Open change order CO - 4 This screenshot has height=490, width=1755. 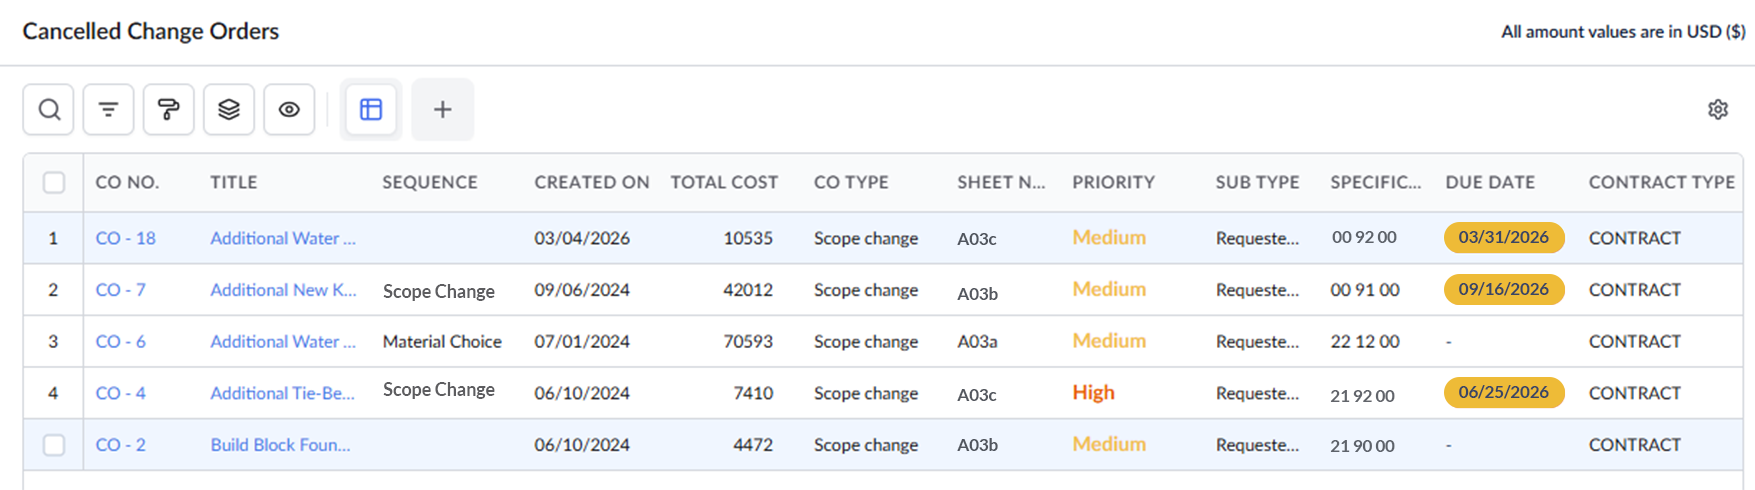click(x=120, y=393)
